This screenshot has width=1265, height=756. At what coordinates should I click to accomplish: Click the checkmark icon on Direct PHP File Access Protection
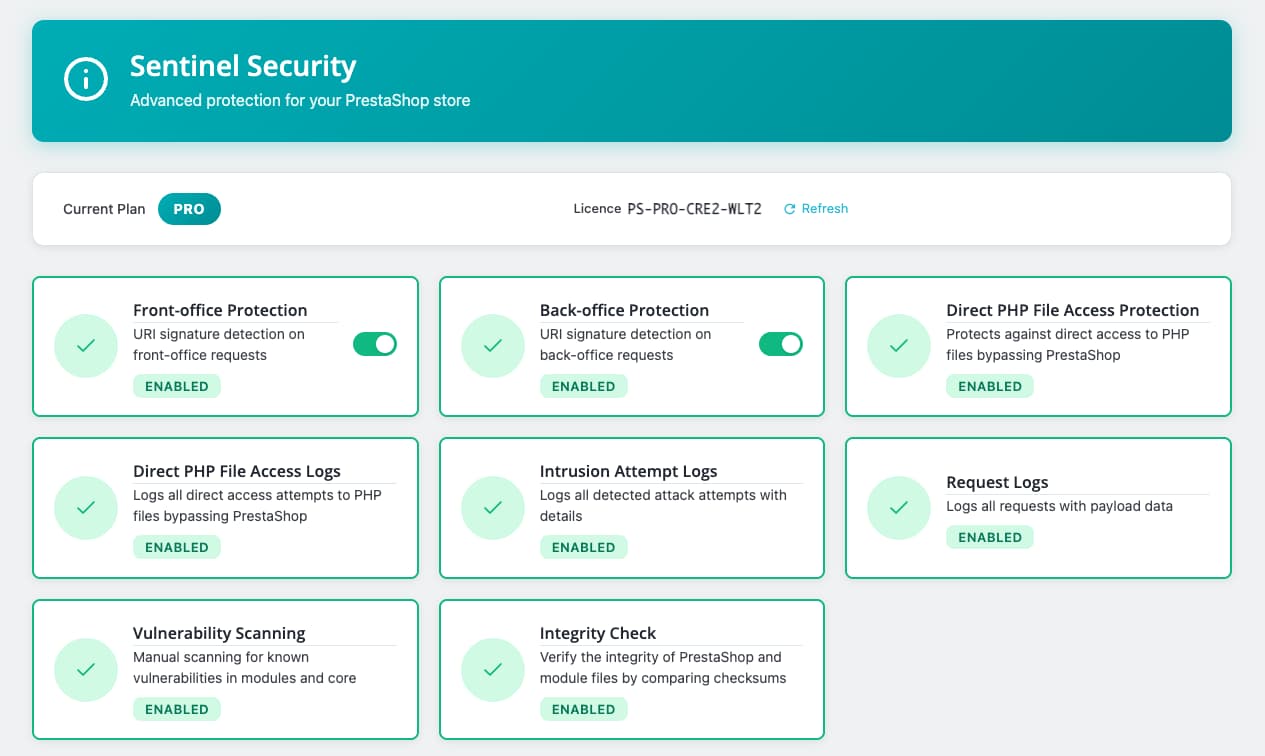point(898,345)
